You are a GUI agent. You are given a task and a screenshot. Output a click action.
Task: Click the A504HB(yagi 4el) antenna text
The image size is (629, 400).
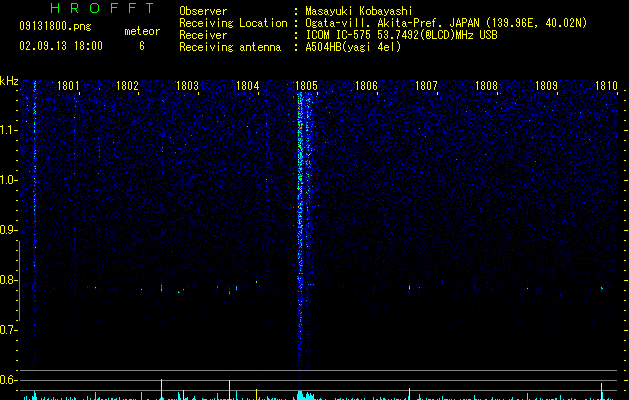(353, 47)
